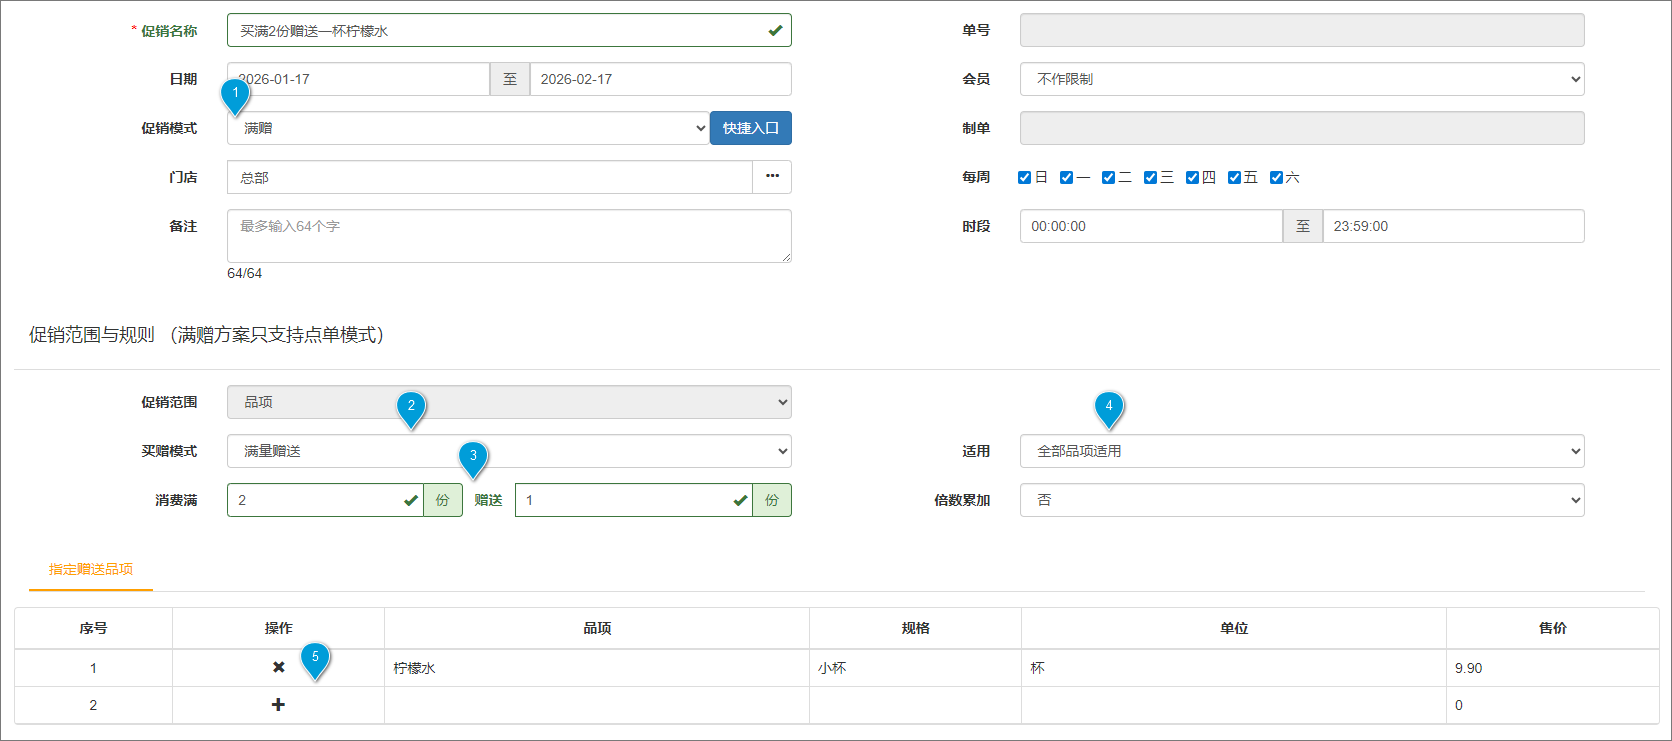The image size is (1672, 741).
Task: Click the ellipsis button beside 门店 field
Action: (772, 177)
